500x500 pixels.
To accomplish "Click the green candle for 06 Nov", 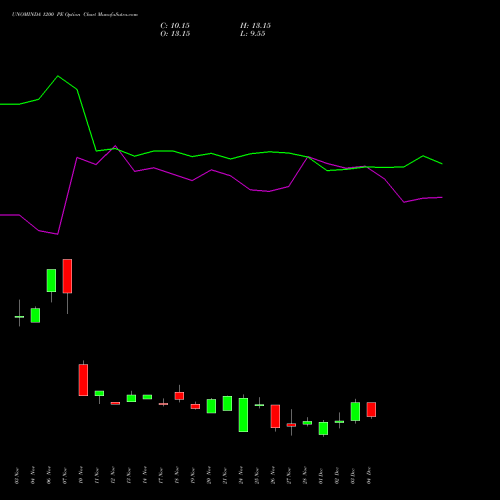I will pyautogui.click(x=51, y=280).
